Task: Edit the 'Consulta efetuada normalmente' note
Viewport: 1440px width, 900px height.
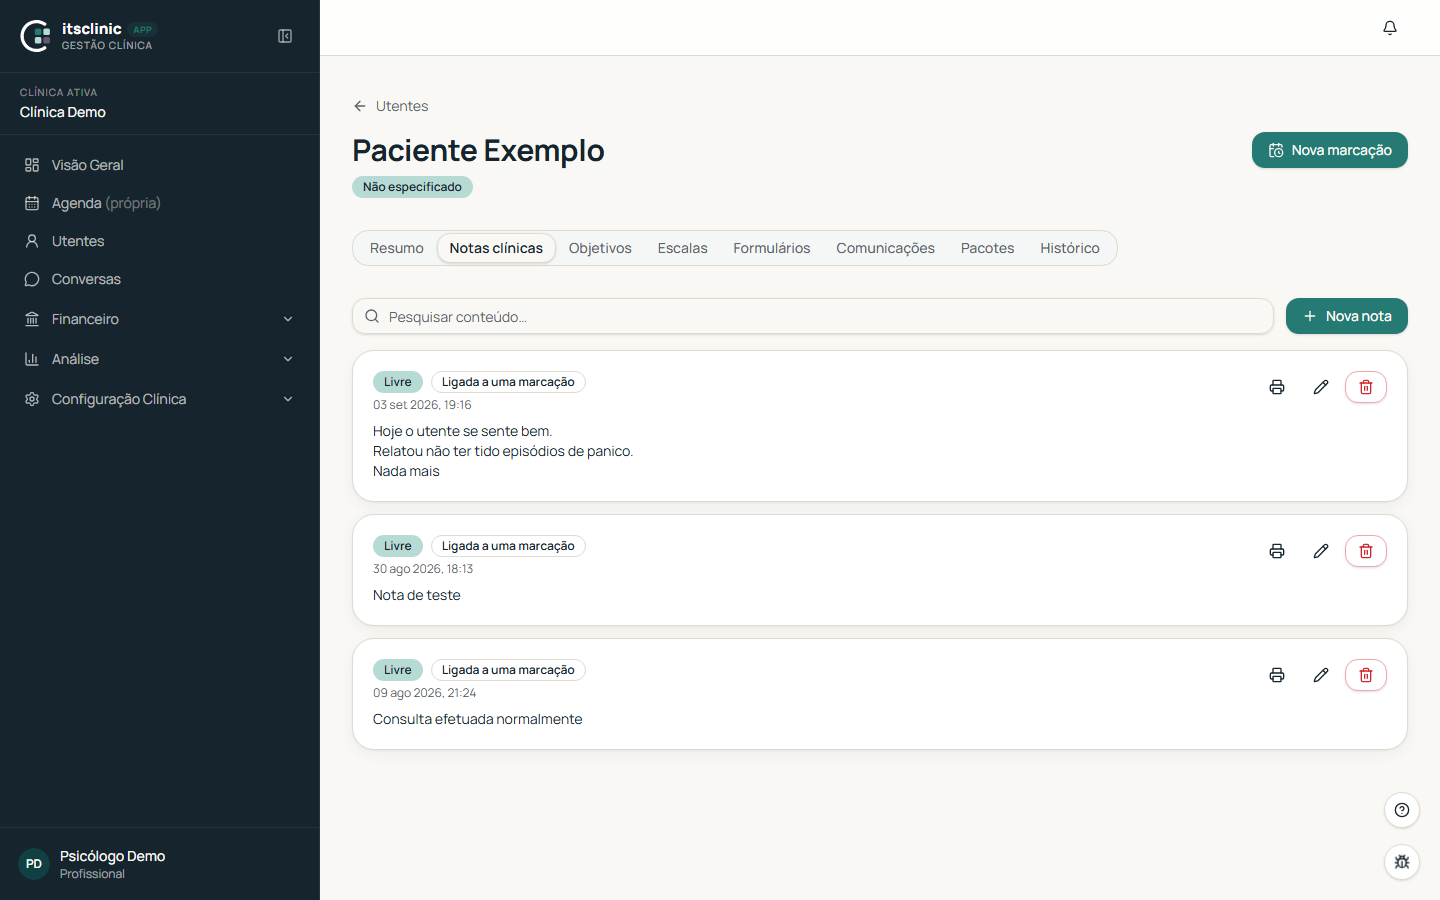Action: [1321, 675]
